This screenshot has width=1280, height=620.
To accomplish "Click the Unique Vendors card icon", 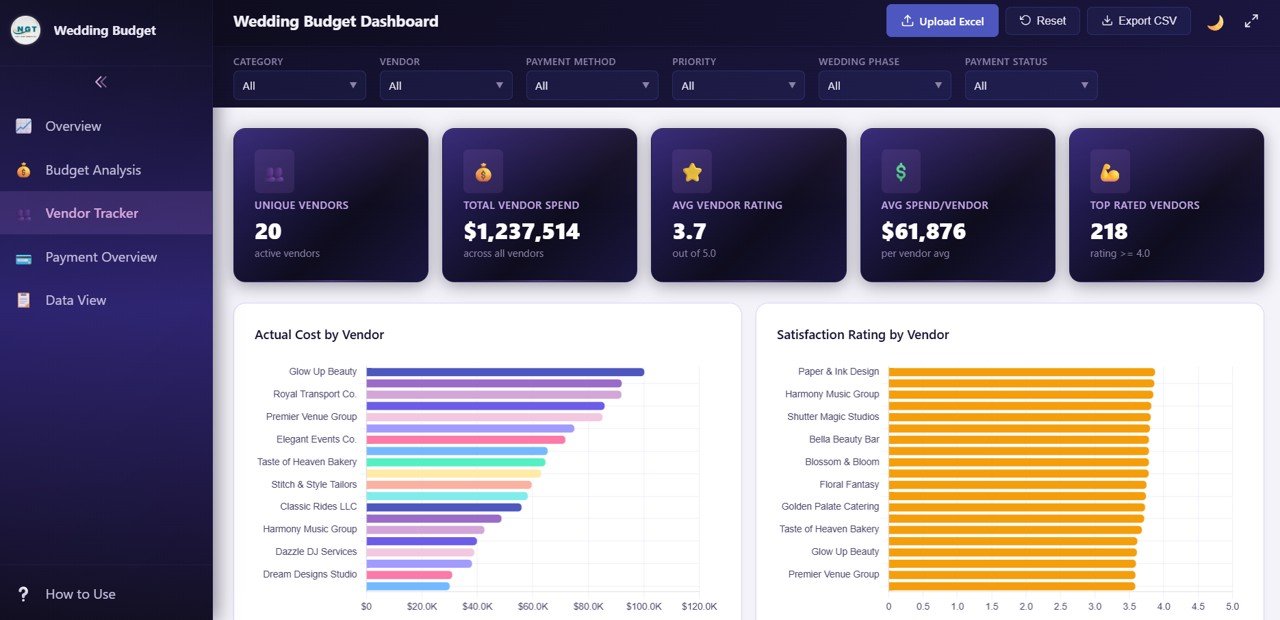I will pos(274,171).
